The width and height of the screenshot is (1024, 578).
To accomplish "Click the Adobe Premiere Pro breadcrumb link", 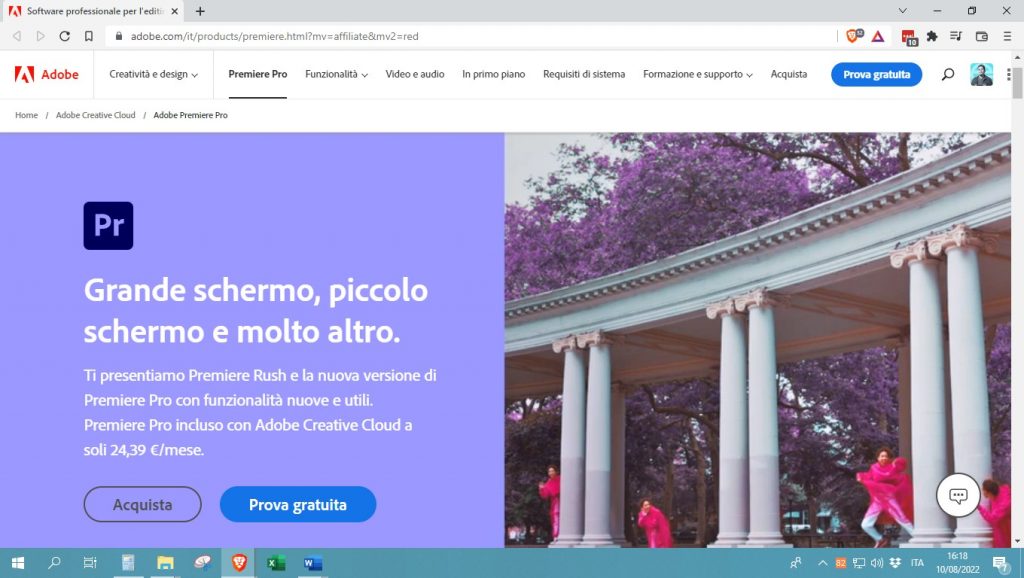I will pos(190,115).
